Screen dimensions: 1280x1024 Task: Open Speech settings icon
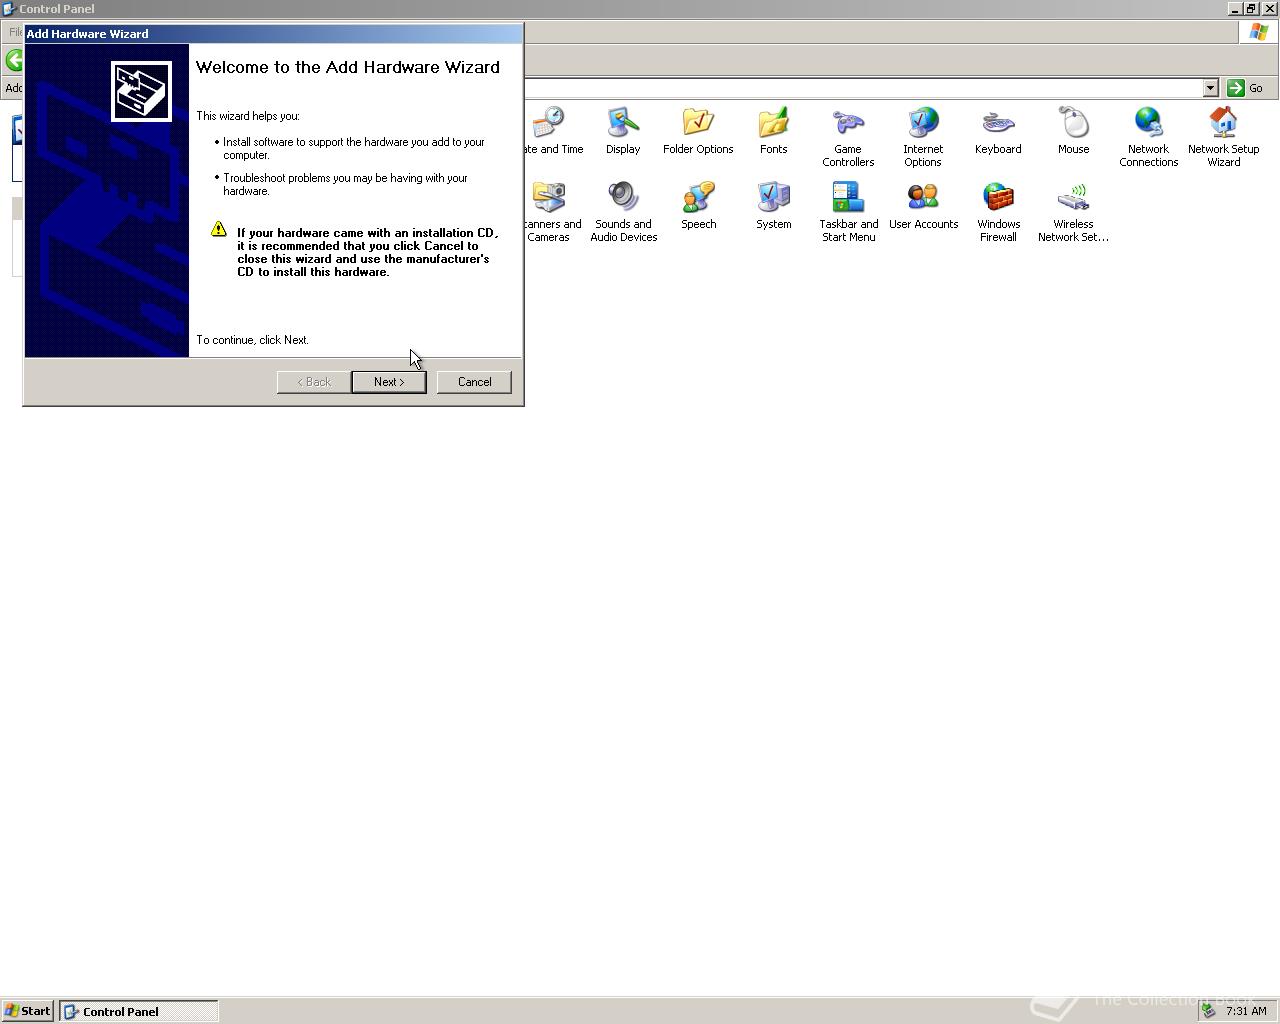point(698,199)
